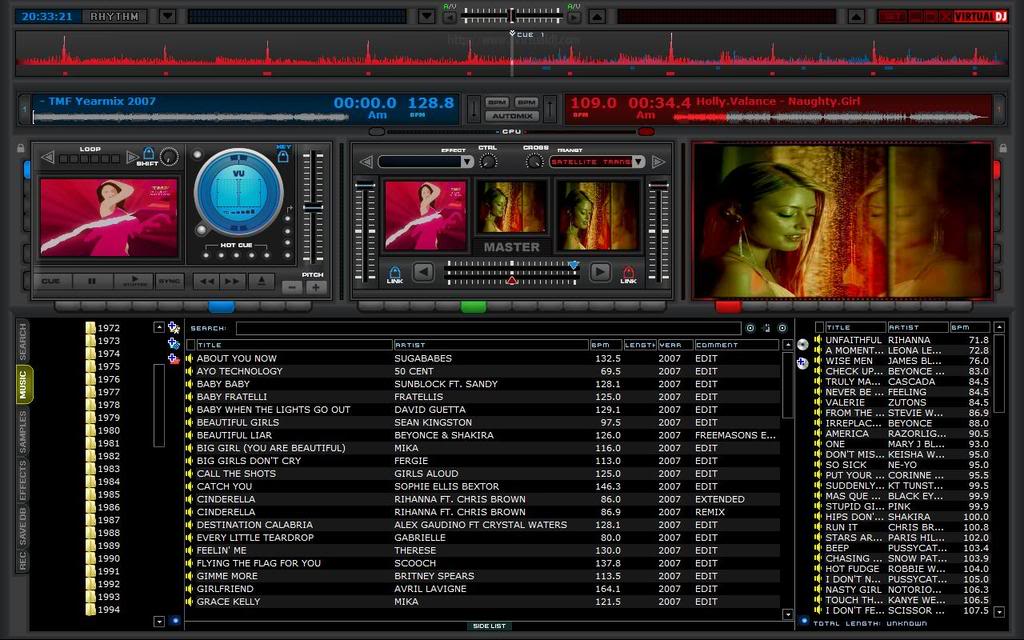Pause the left deck
This screenshot has width=1024, height=640.
[91, 281]
